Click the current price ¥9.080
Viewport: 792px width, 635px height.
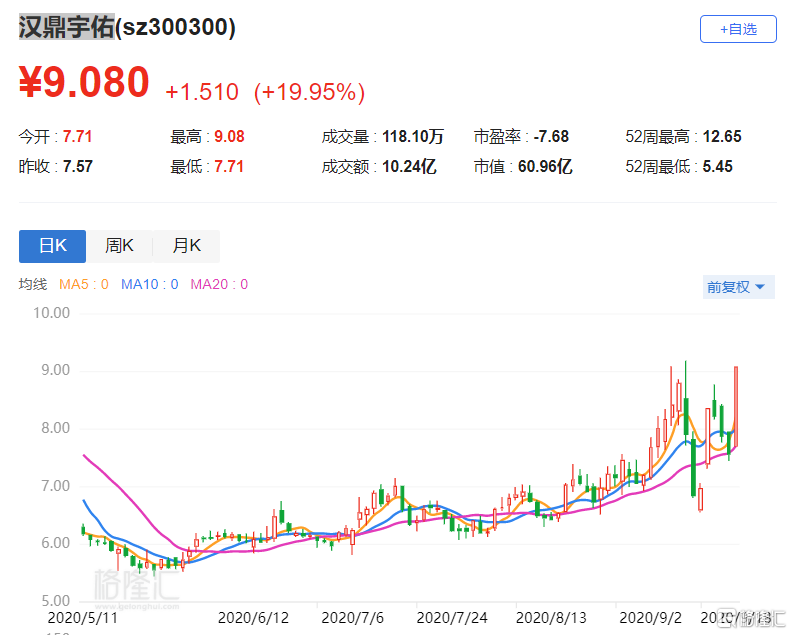click(84, 82)
